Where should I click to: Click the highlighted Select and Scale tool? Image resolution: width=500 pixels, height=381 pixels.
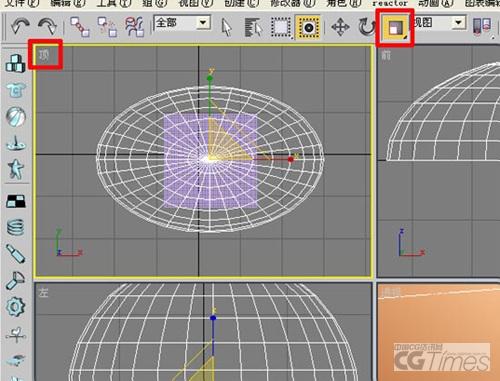tap(395, 27)
